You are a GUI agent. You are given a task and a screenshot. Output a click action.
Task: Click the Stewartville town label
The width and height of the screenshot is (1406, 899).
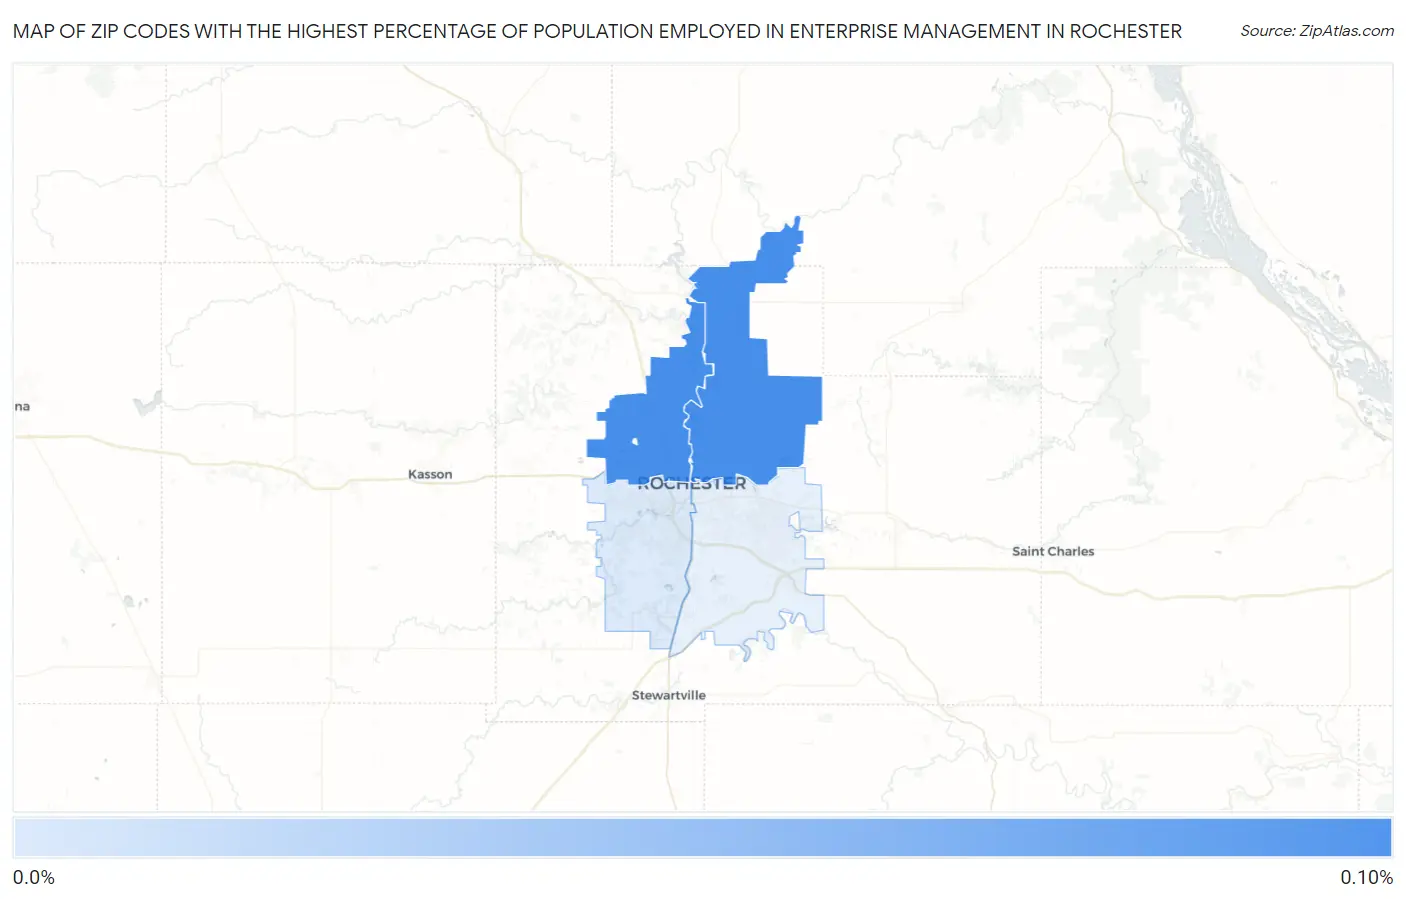[669, 695]
